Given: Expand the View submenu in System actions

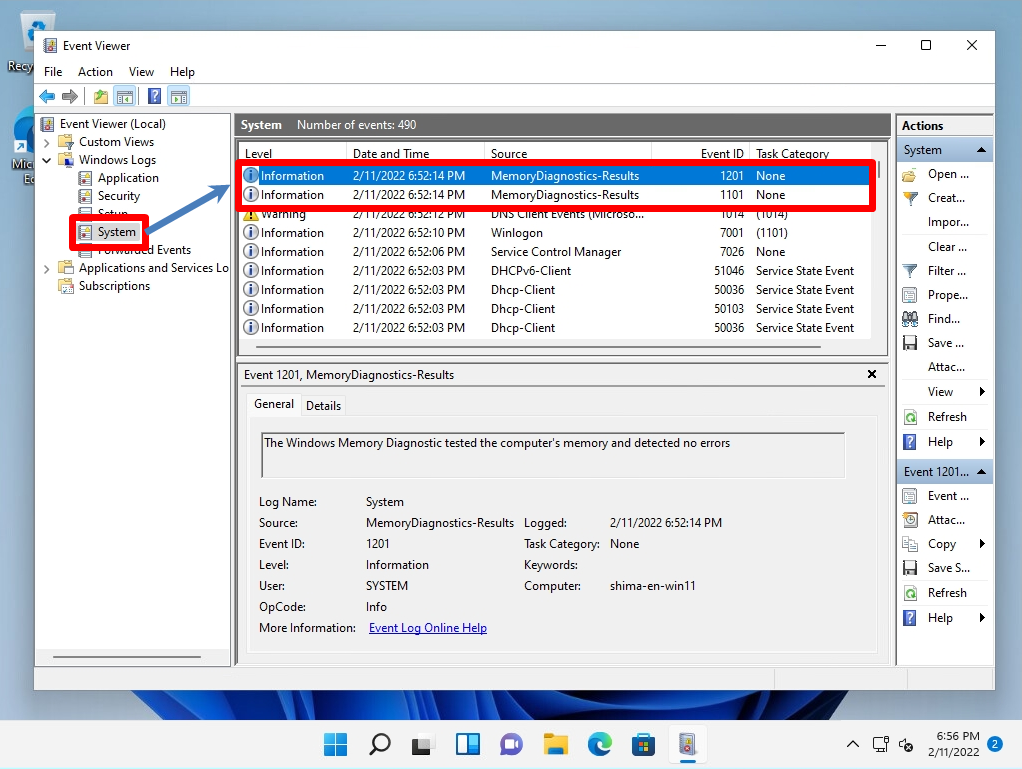Looking at the screenshot, I should [x=982, y=392].
